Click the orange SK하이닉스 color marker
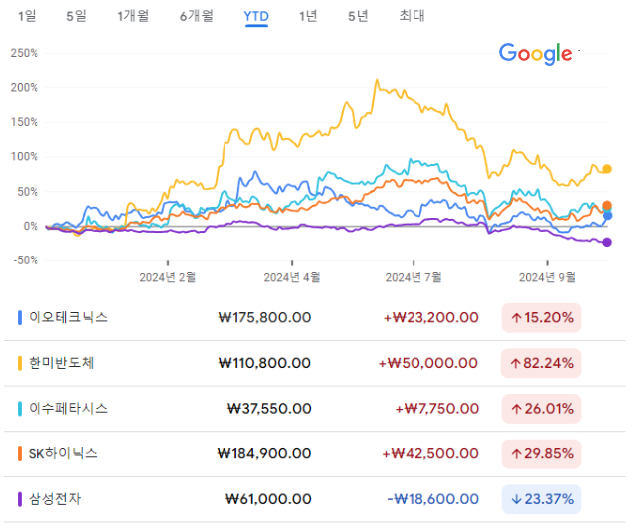 pos(20,453)
